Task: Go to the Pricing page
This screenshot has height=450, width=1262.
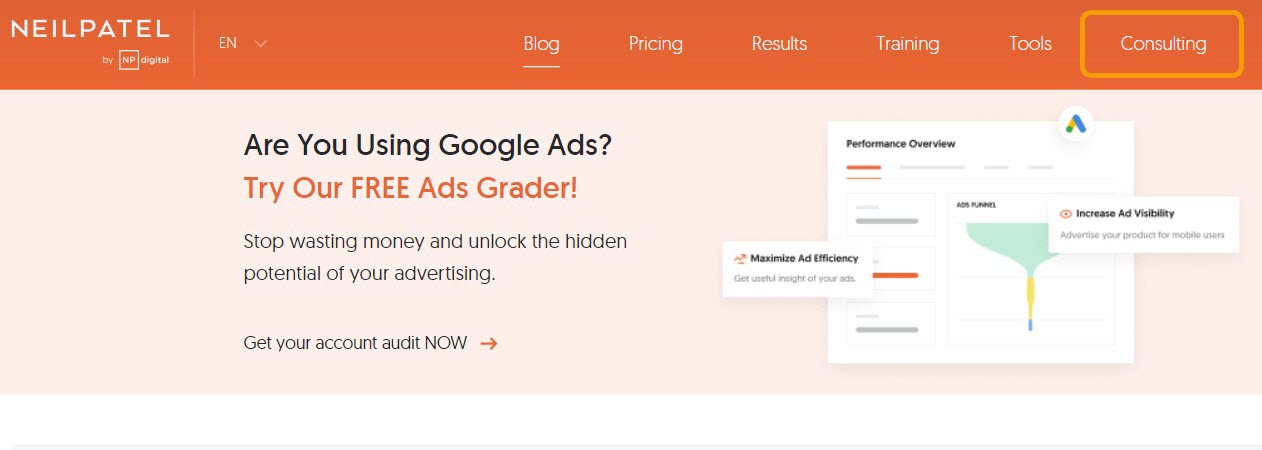Action: click(655, 44)
